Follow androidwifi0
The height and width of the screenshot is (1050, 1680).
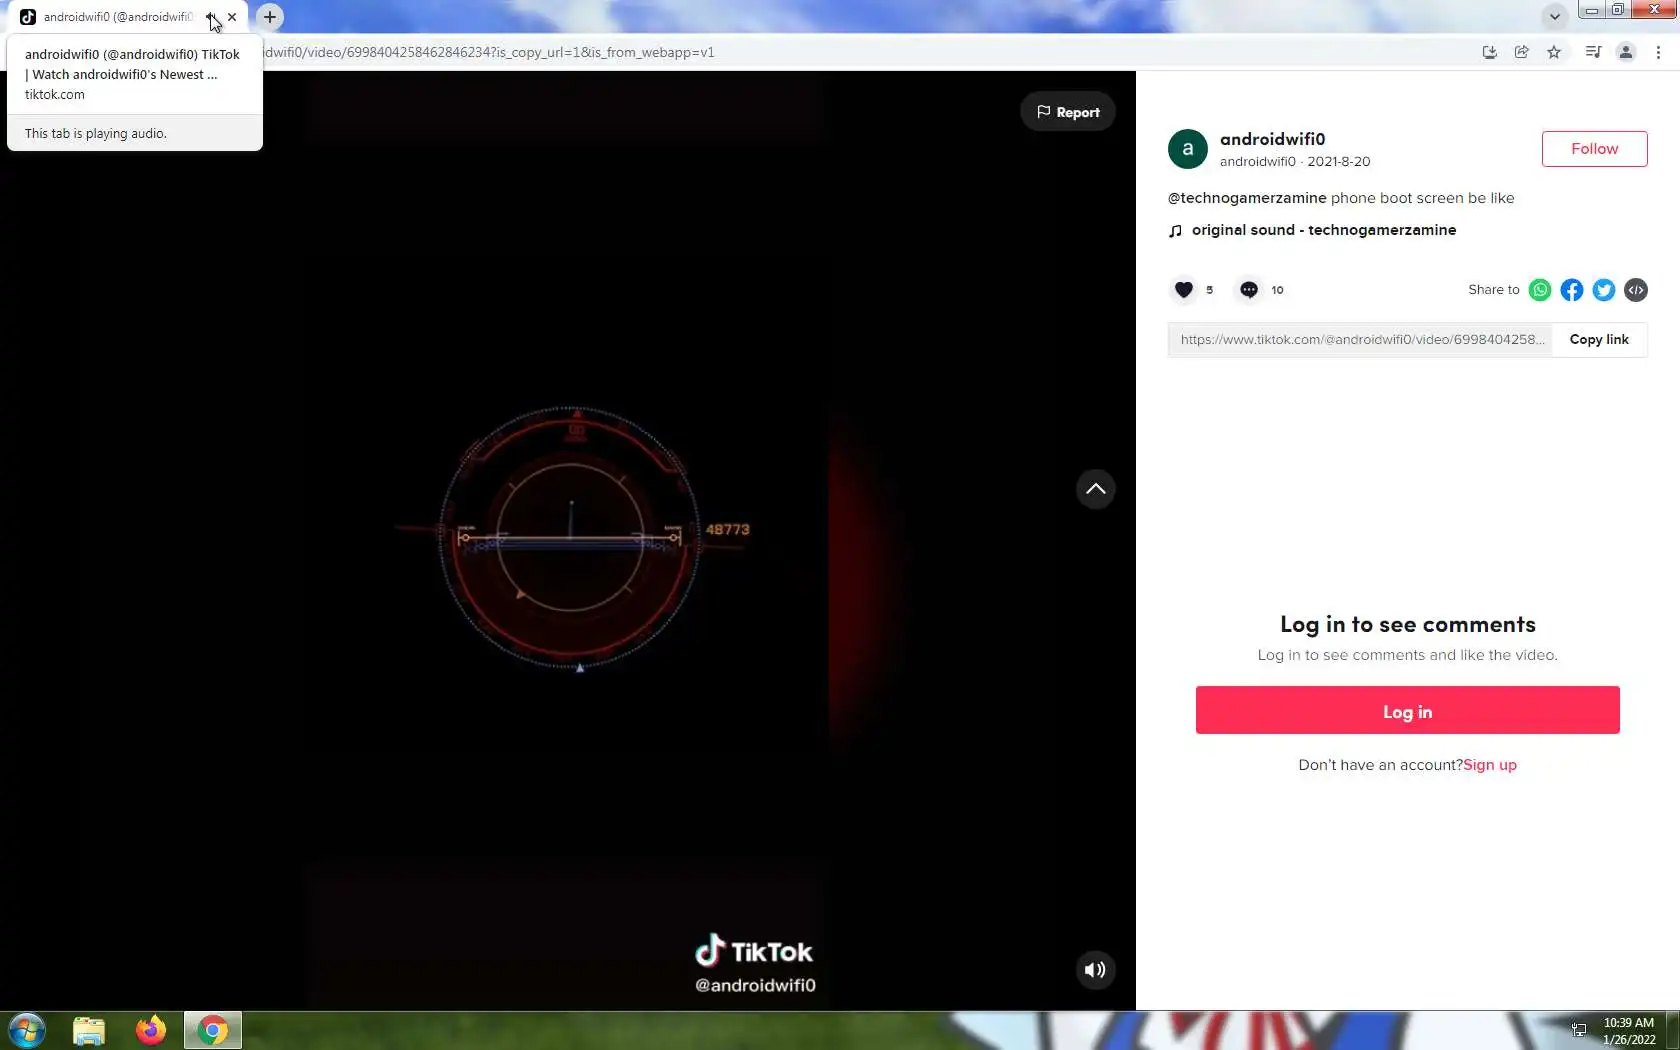1594,149
